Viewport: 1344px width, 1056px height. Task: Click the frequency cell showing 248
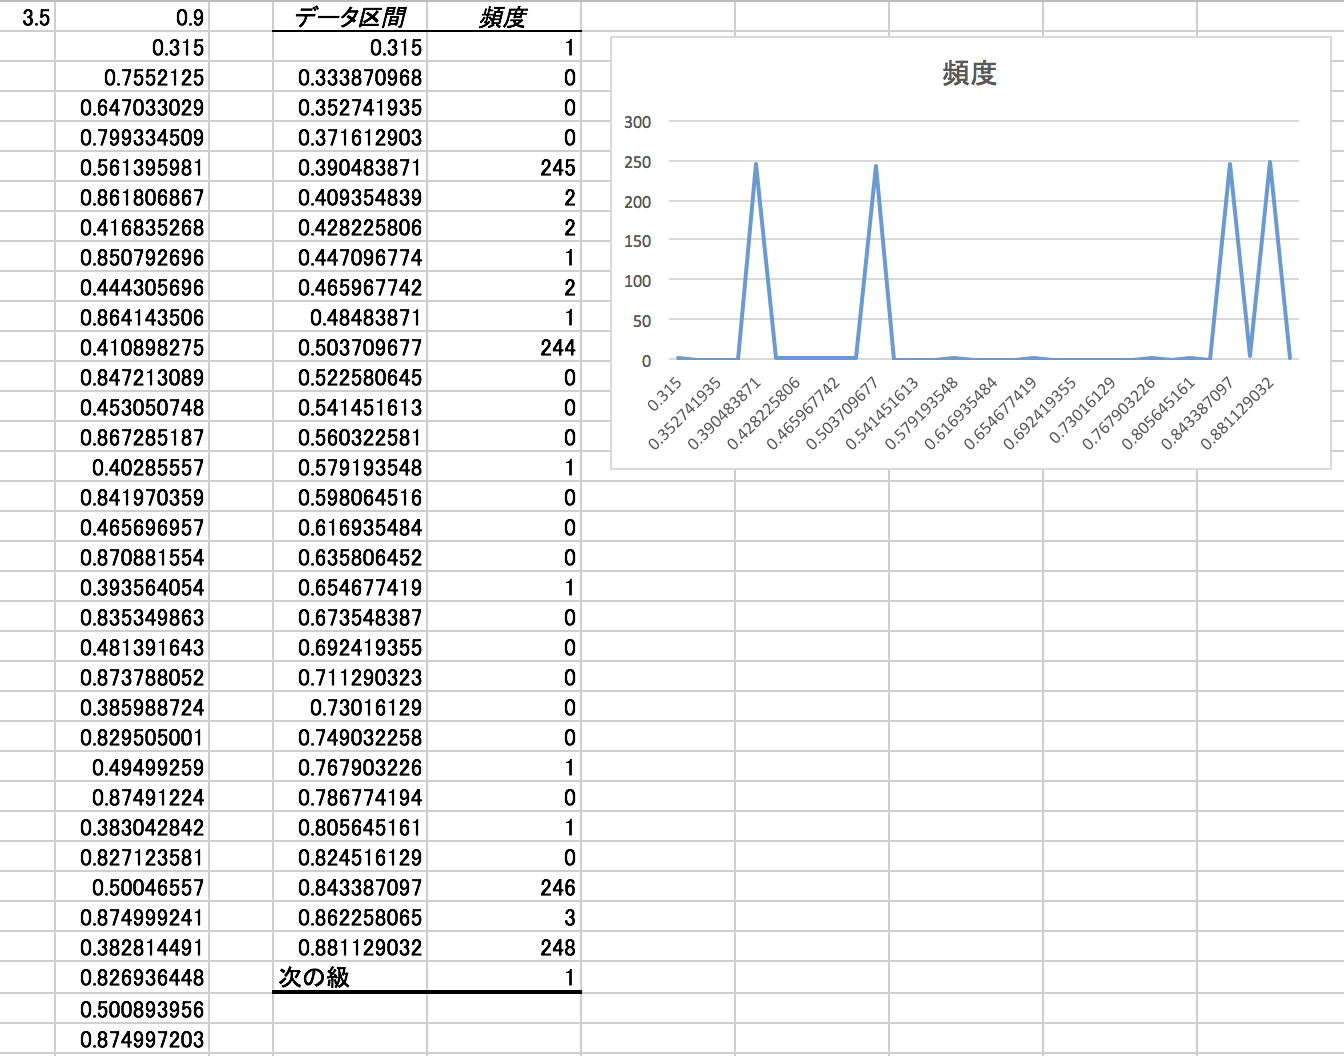pos(504,947)
